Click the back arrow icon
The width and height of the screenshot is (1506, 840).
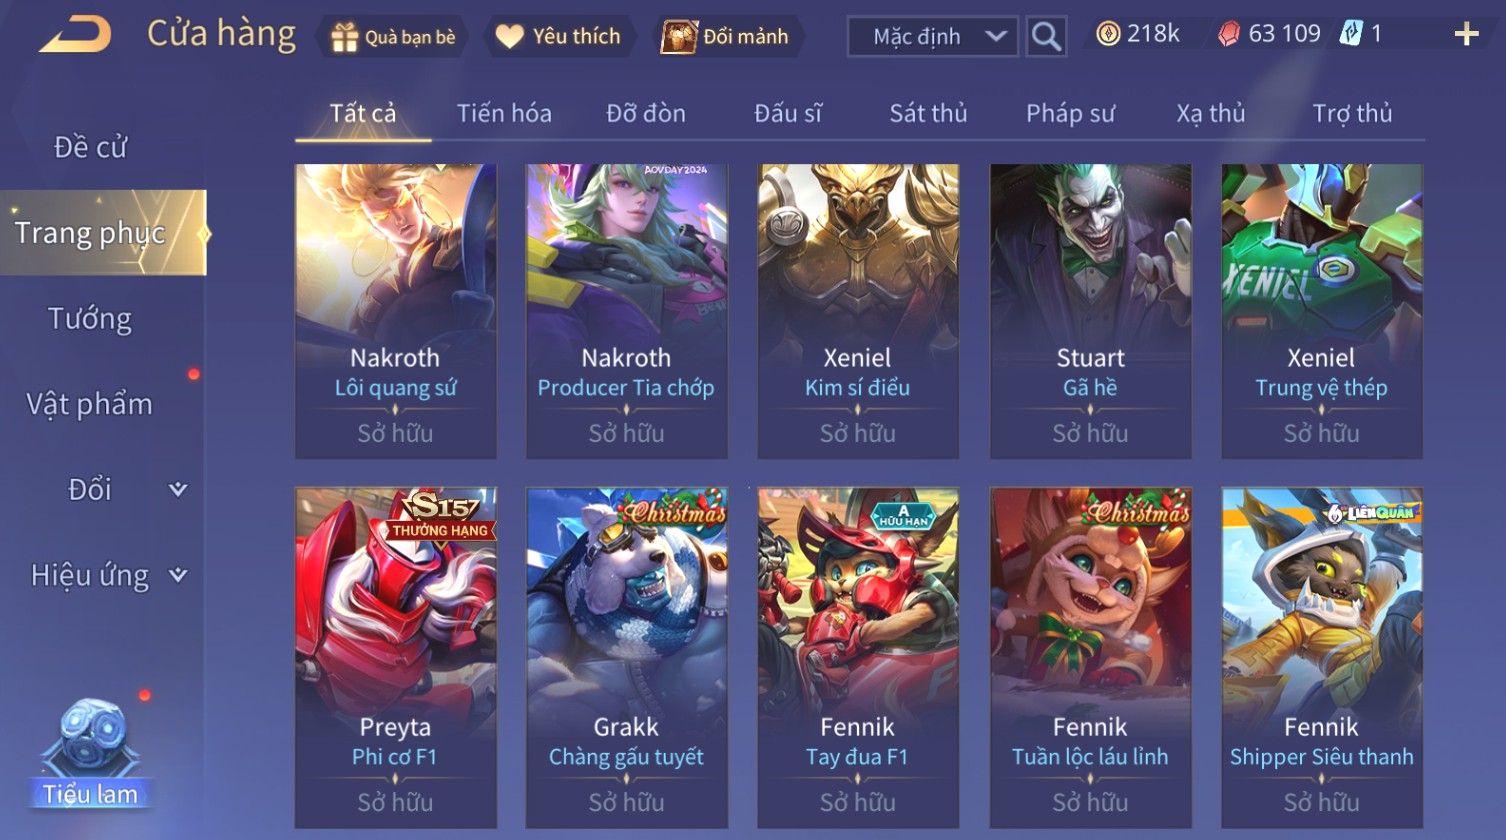coord(75,36)
